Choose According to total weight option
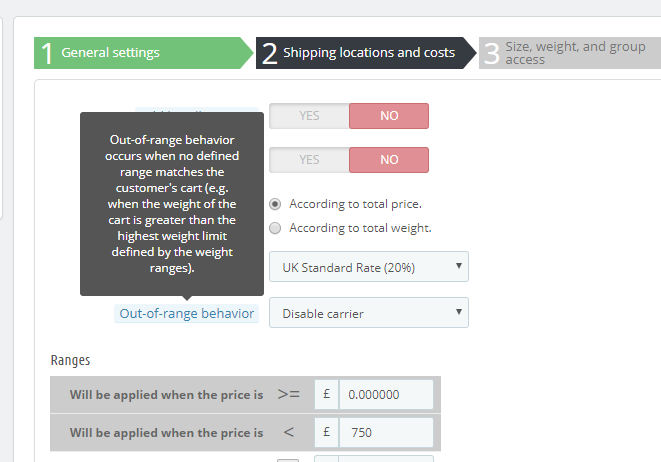 coord(276,228)
